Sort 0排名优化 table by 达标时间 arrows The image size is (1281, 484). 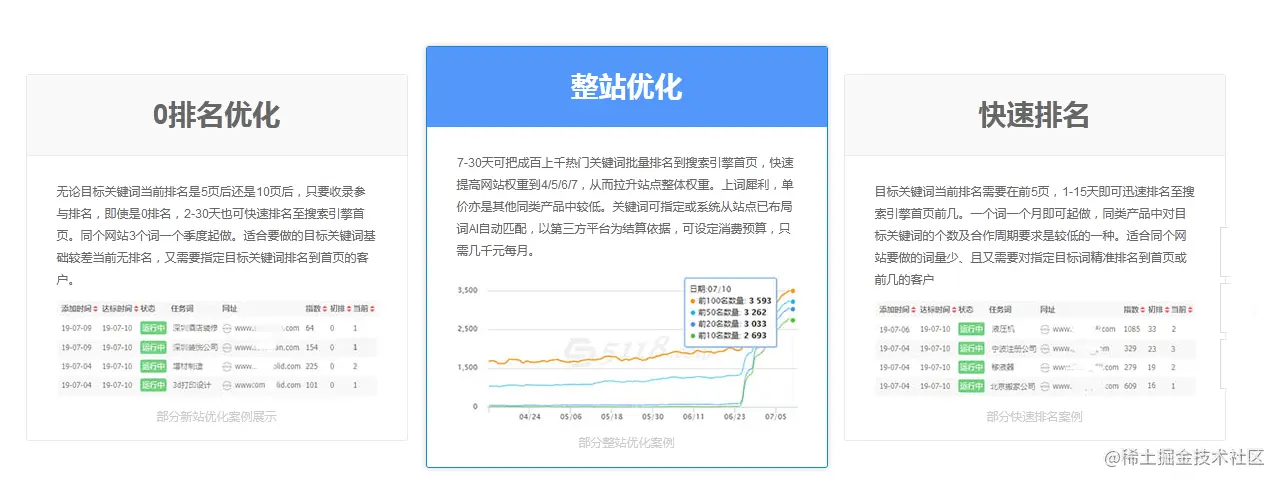[136, 309]
